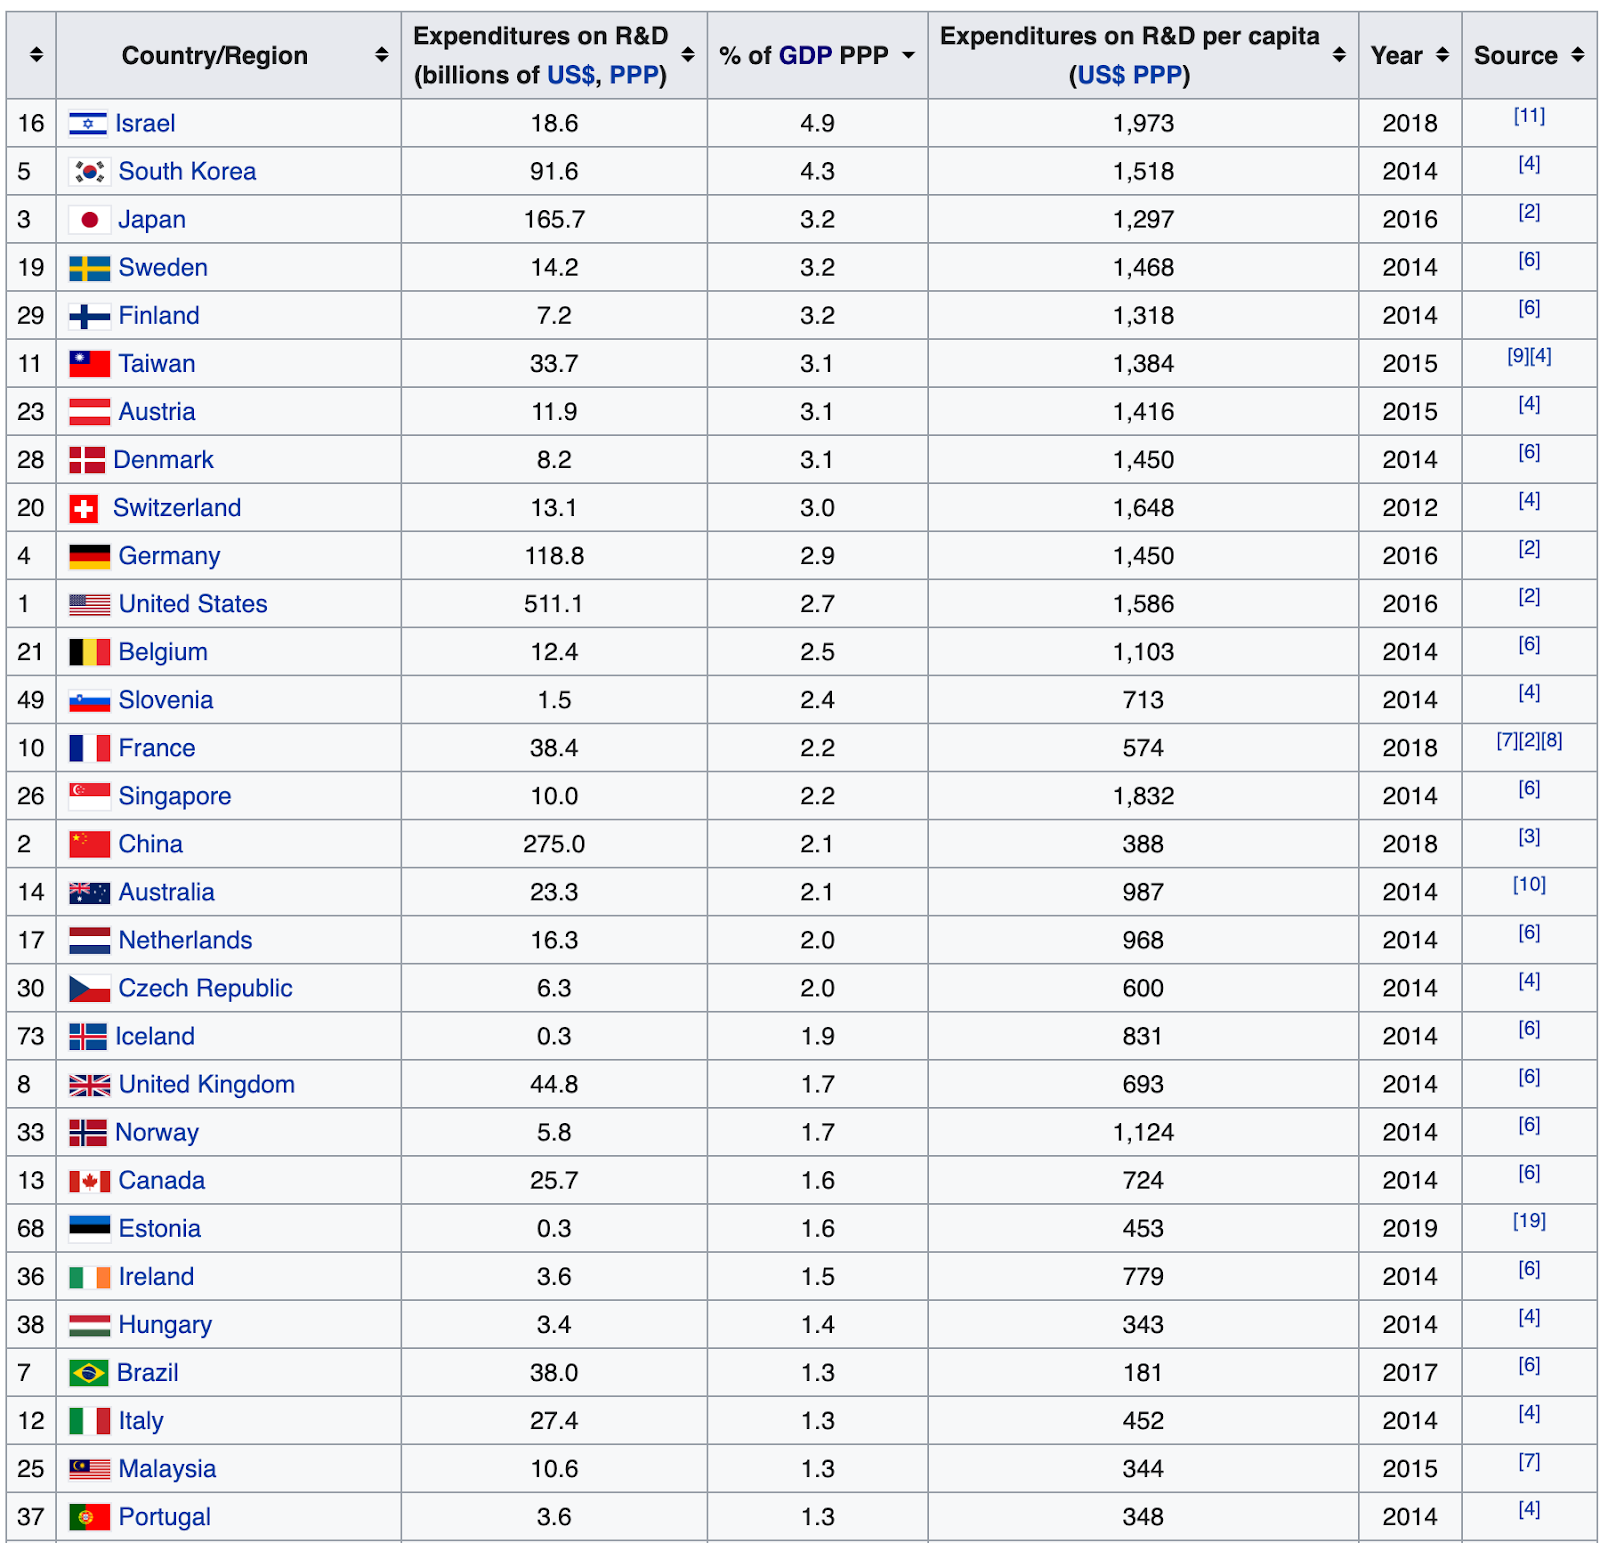Click the Singapore flag icon

(x=89, y=796)
